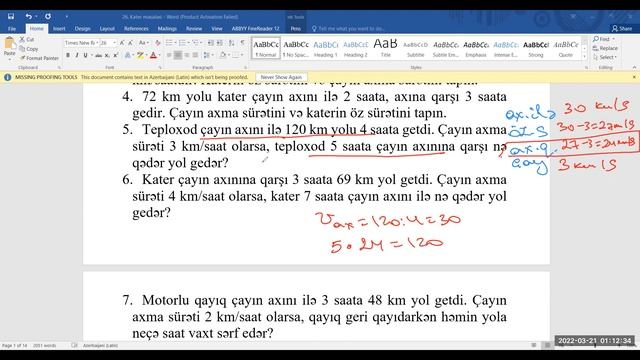This screenshot has width=640, height=360.
Task: Apply the Normal style
Action: pos(266,48)
